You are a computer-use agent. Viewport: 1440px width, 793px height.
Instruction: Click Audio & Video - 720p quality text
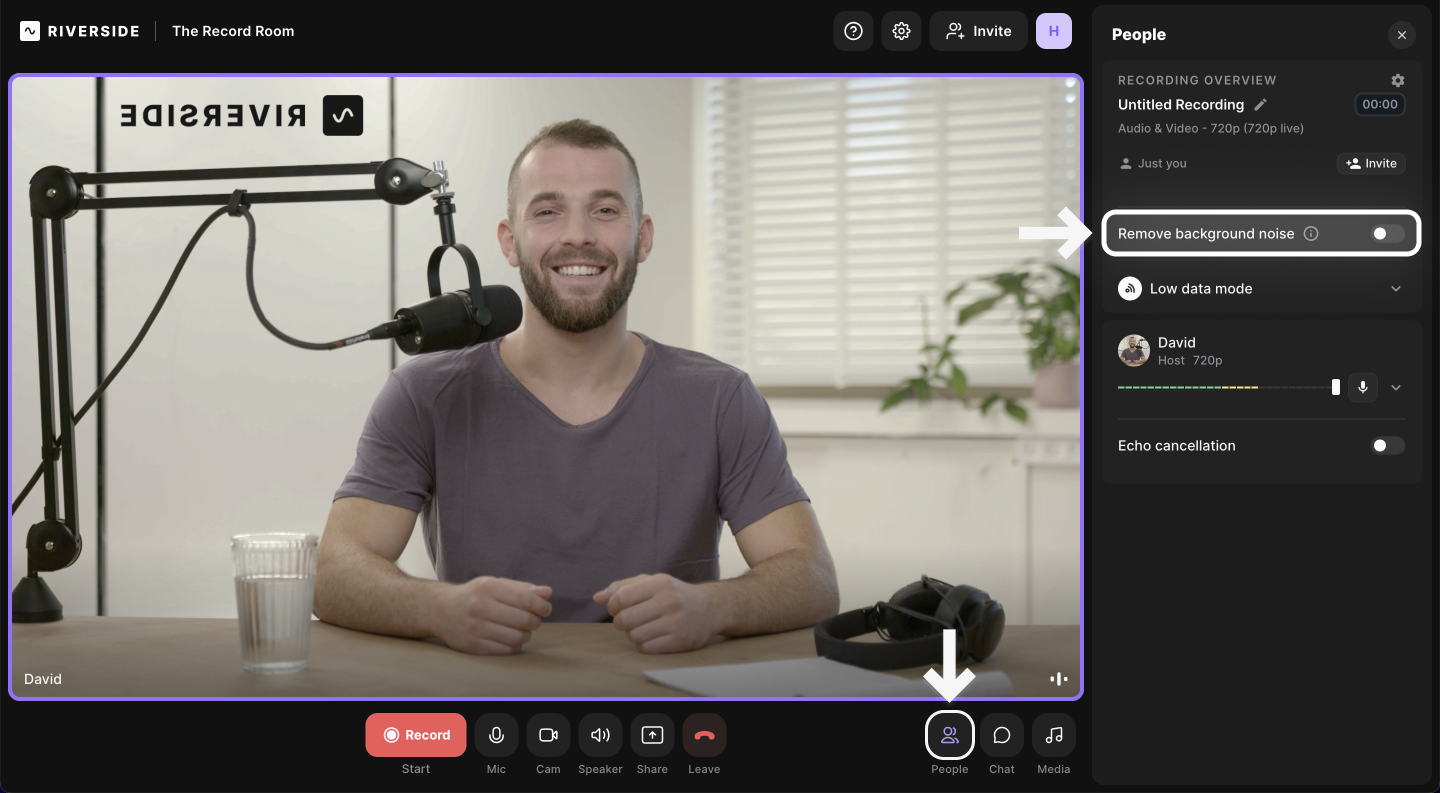[1211, 128]
